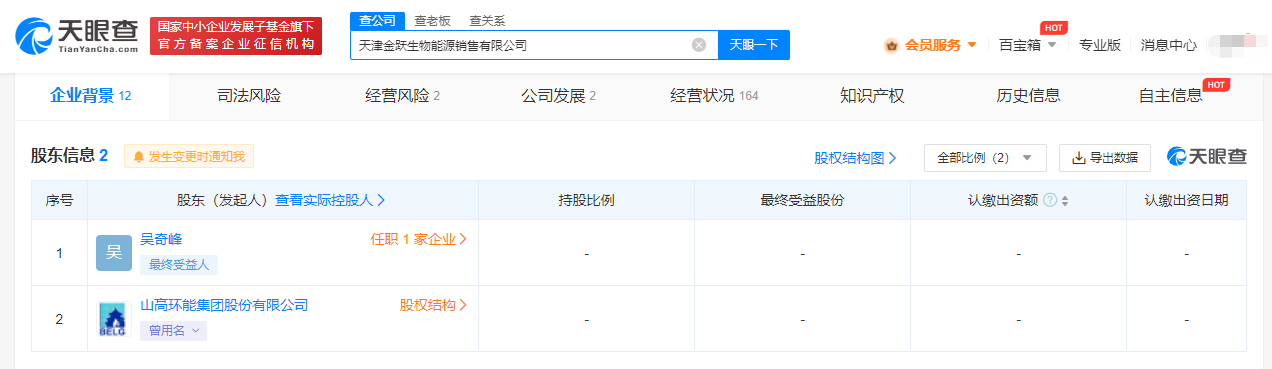Image resolution: width=1272 pixels, height=369 pixels.
Task: Open 知识产权 tab
Action: tap(872, 96)
